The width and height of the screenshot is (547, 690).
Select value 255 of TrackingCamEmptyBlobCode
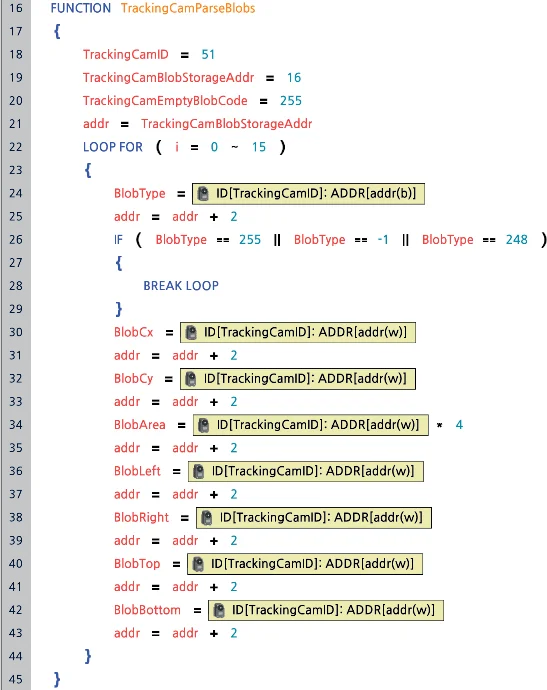pyautogui.click(x=291, y=101)
